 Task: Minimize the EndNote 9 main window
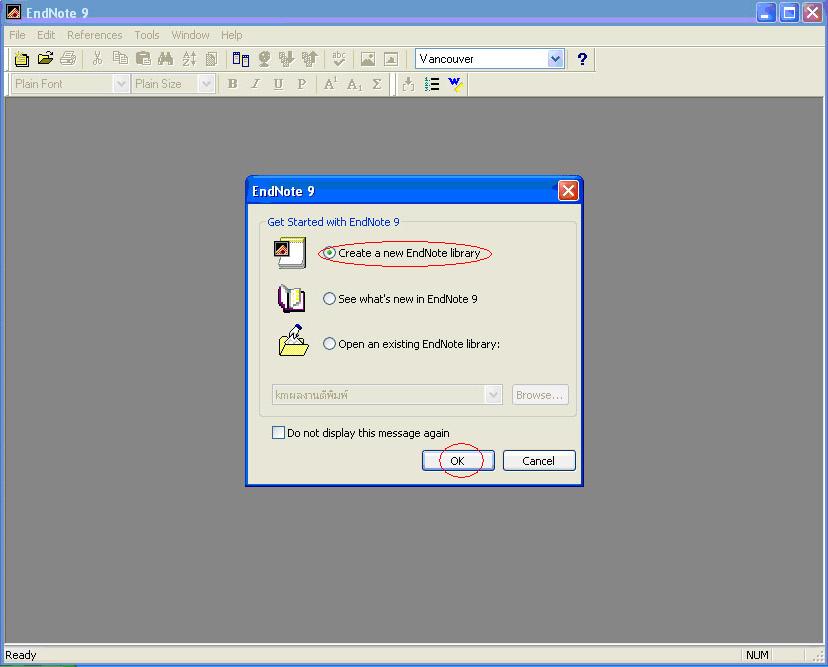coord(766,12)
